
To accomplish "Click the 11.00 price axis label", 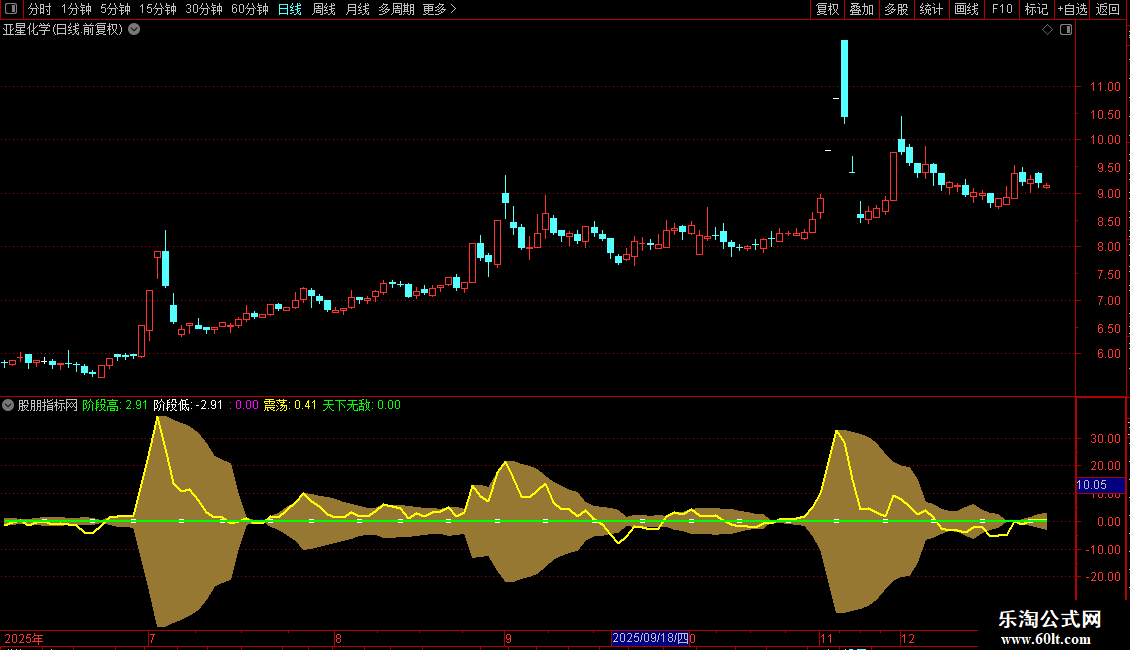I will (x=1105, y=86).
